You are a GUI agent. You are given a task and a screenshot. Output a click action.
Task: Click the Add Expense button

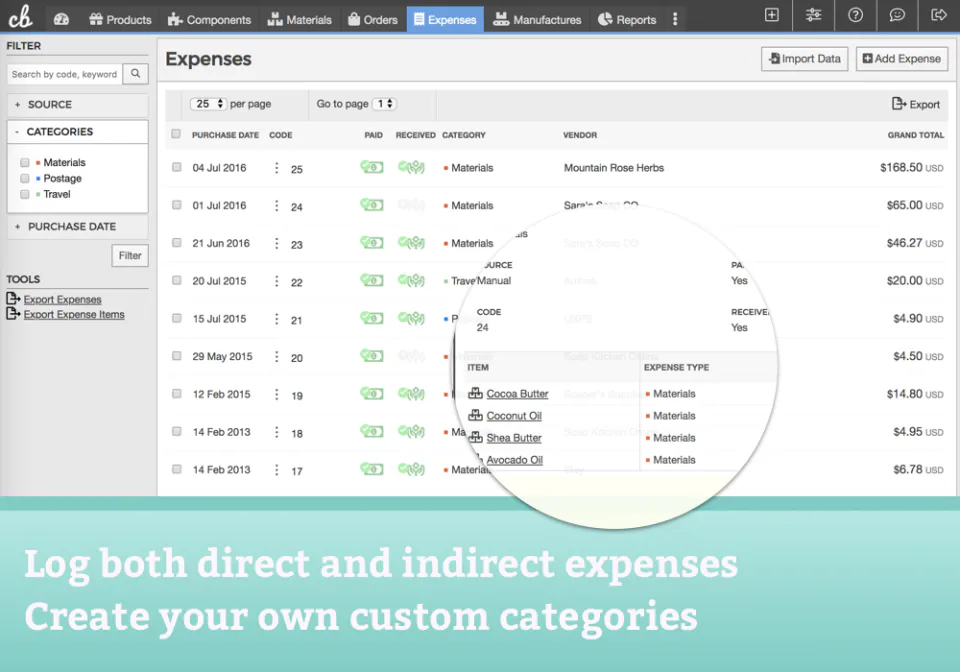click(901, 58)
